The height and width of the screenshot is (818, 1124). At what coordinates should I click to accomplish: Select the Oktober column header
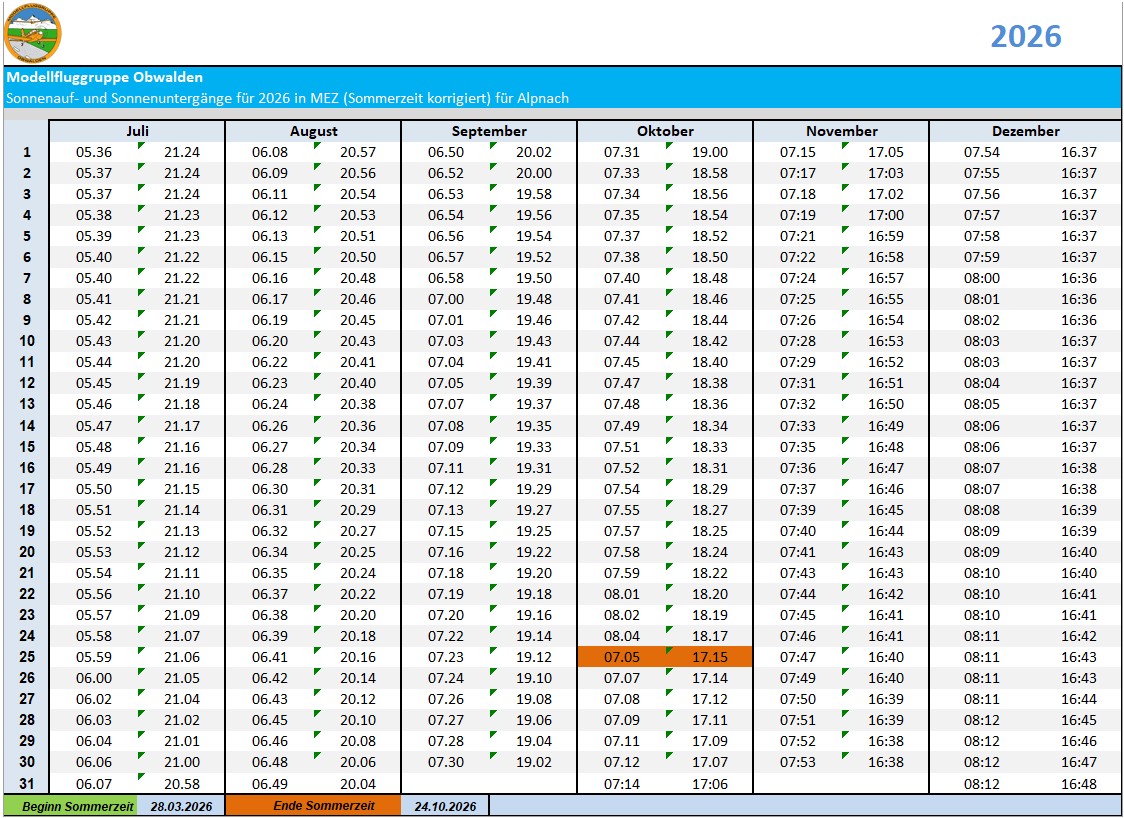[665, 131]
